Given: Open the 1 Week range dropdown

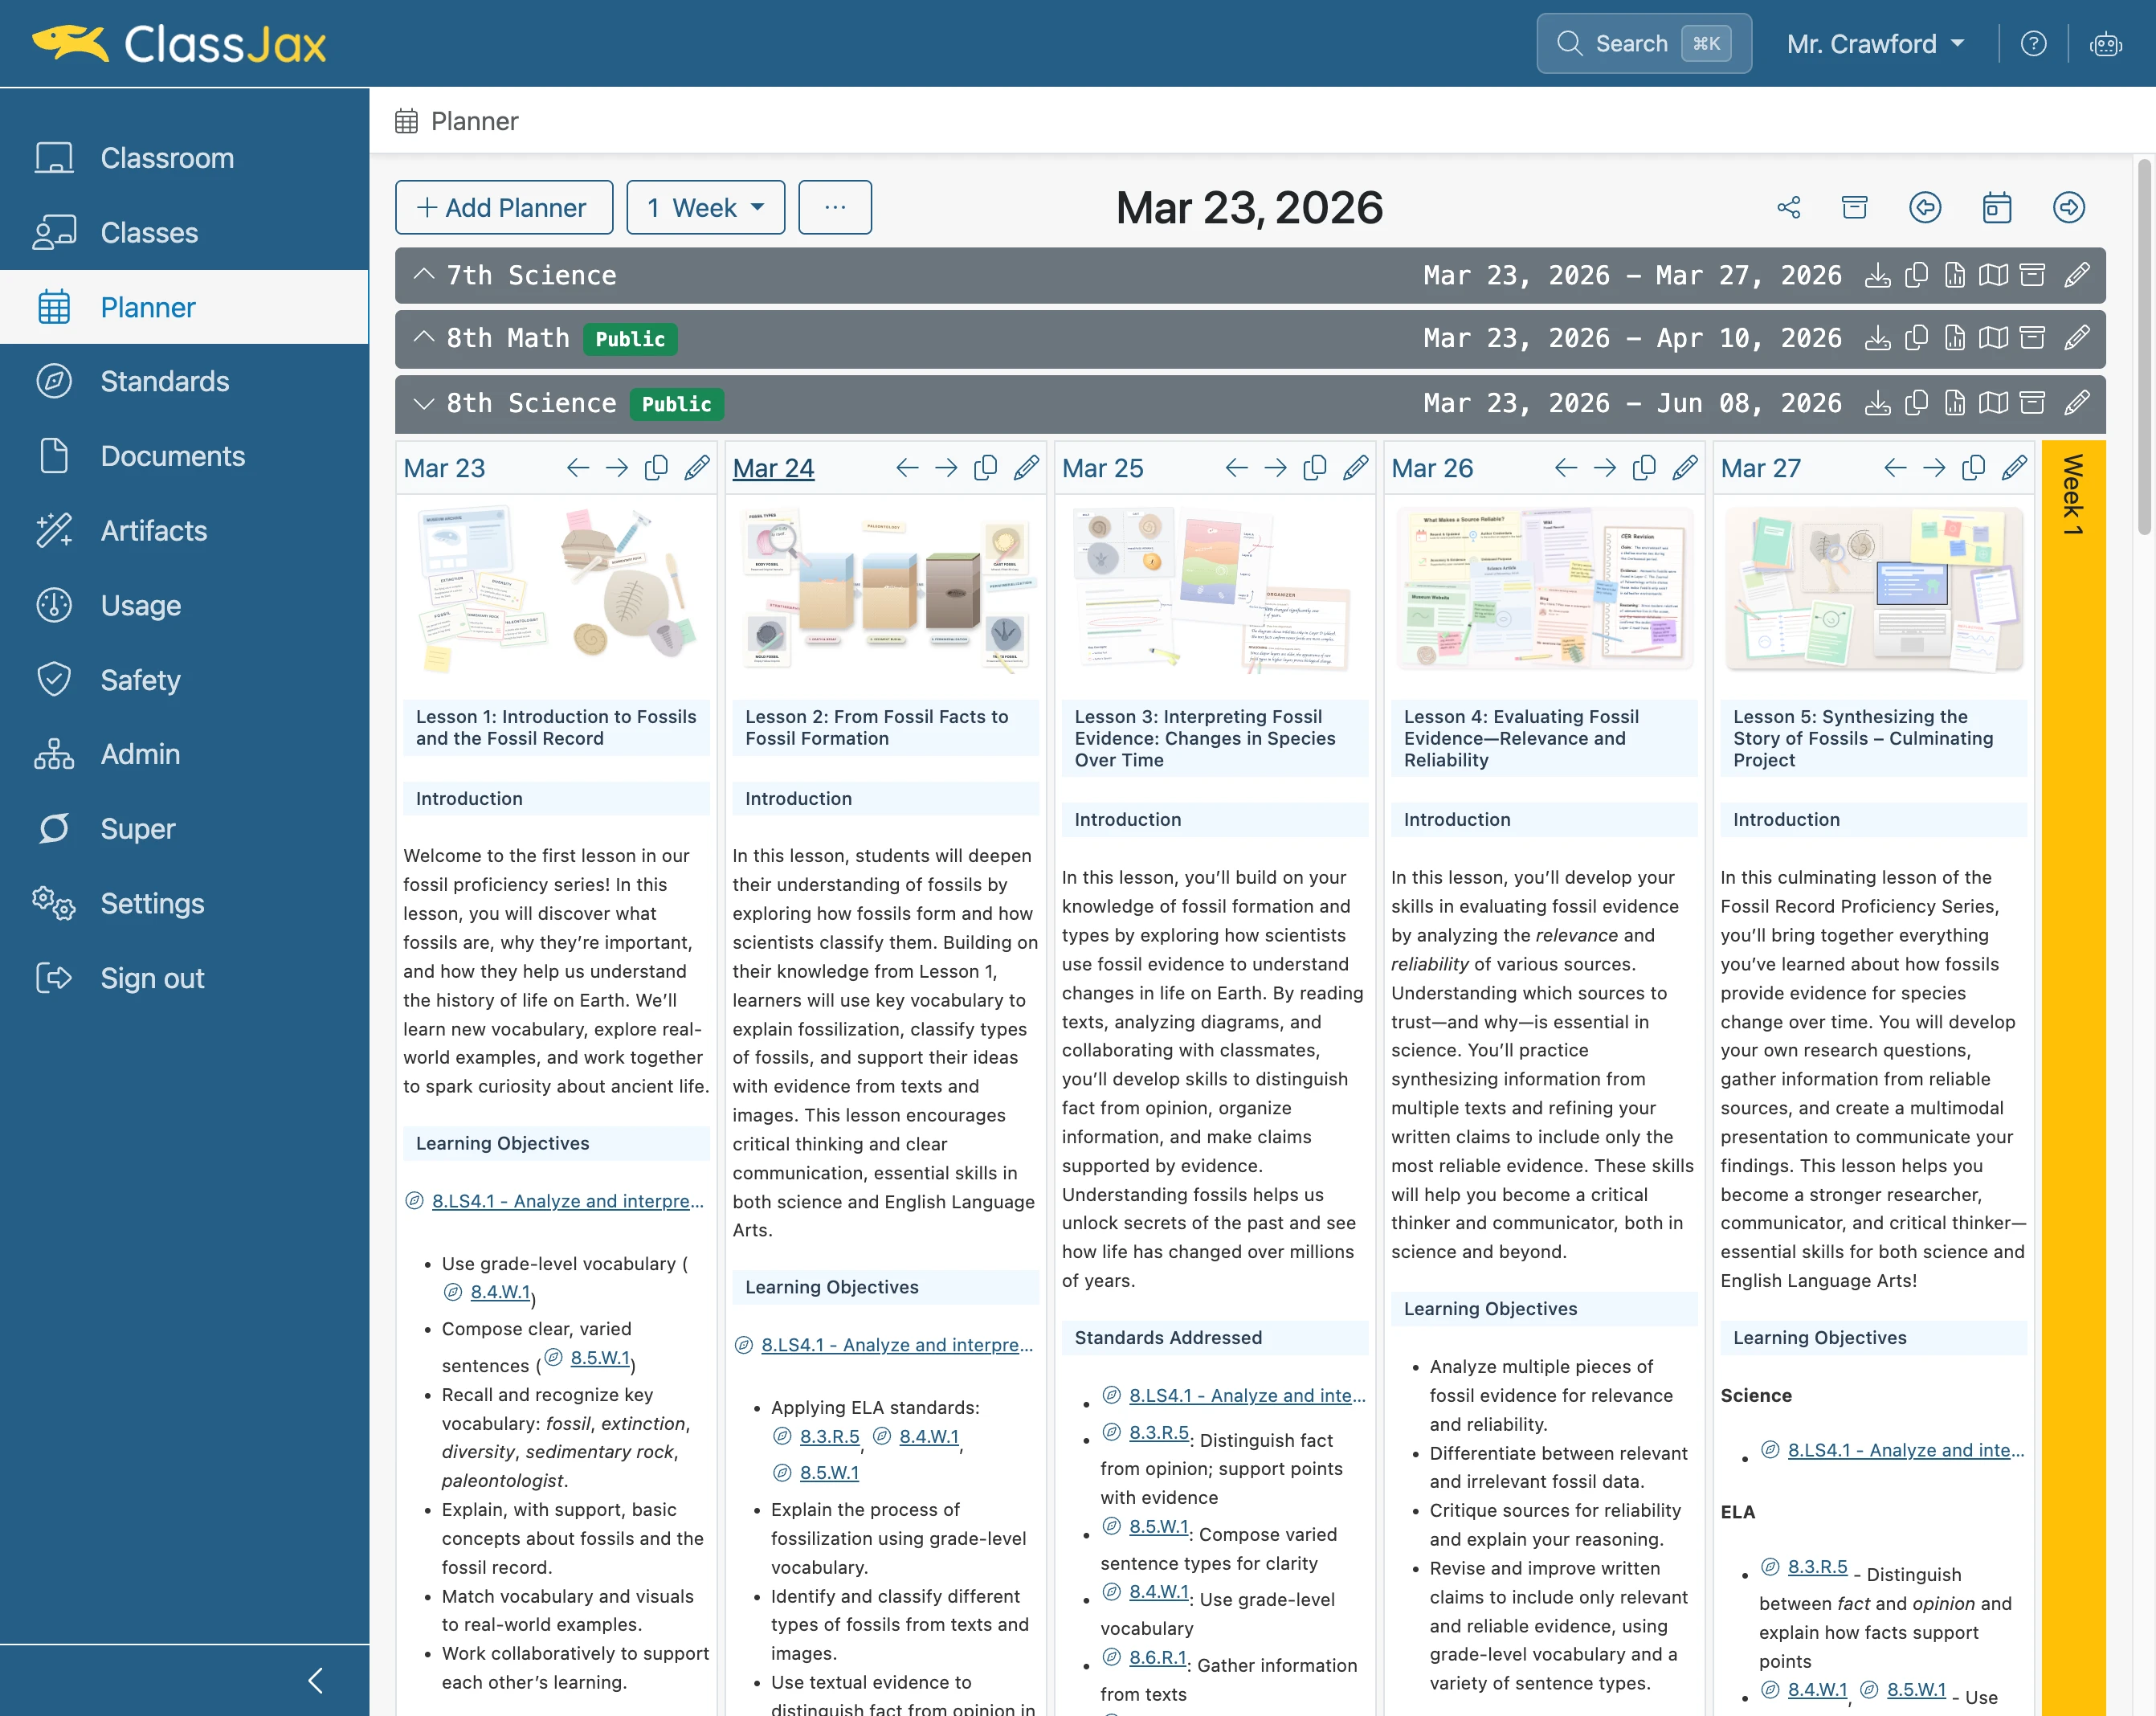Looking at the screenshot, I should [x=706, y=207].
